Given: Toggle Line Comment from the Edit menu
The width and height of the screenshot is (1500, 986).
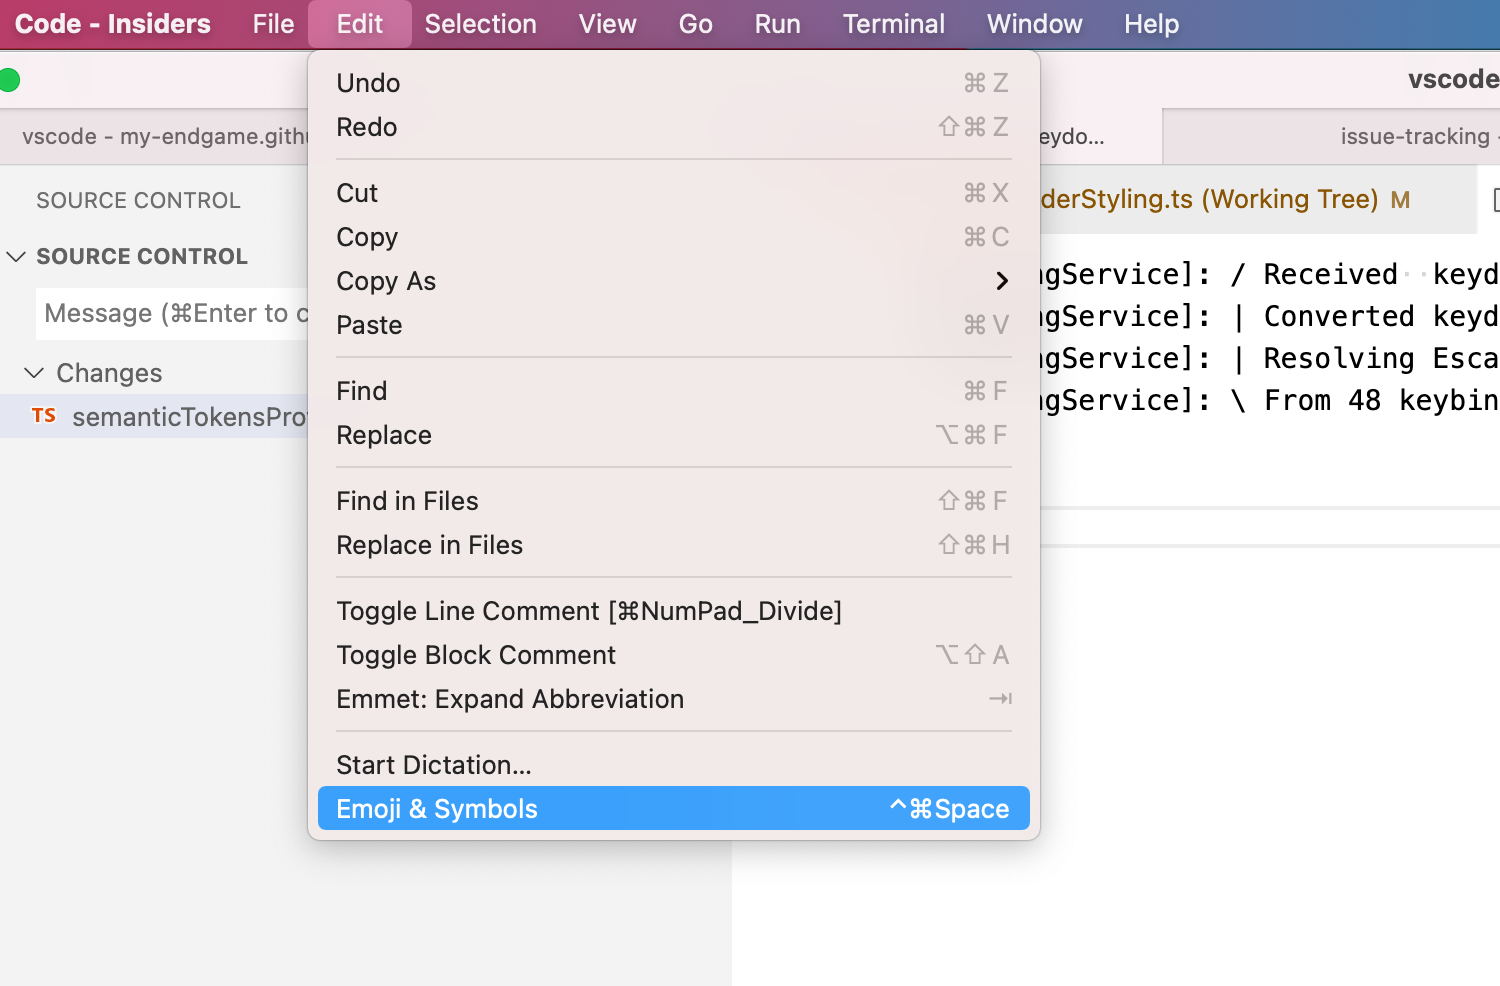Looking at the screenshot, I should 588,611.
